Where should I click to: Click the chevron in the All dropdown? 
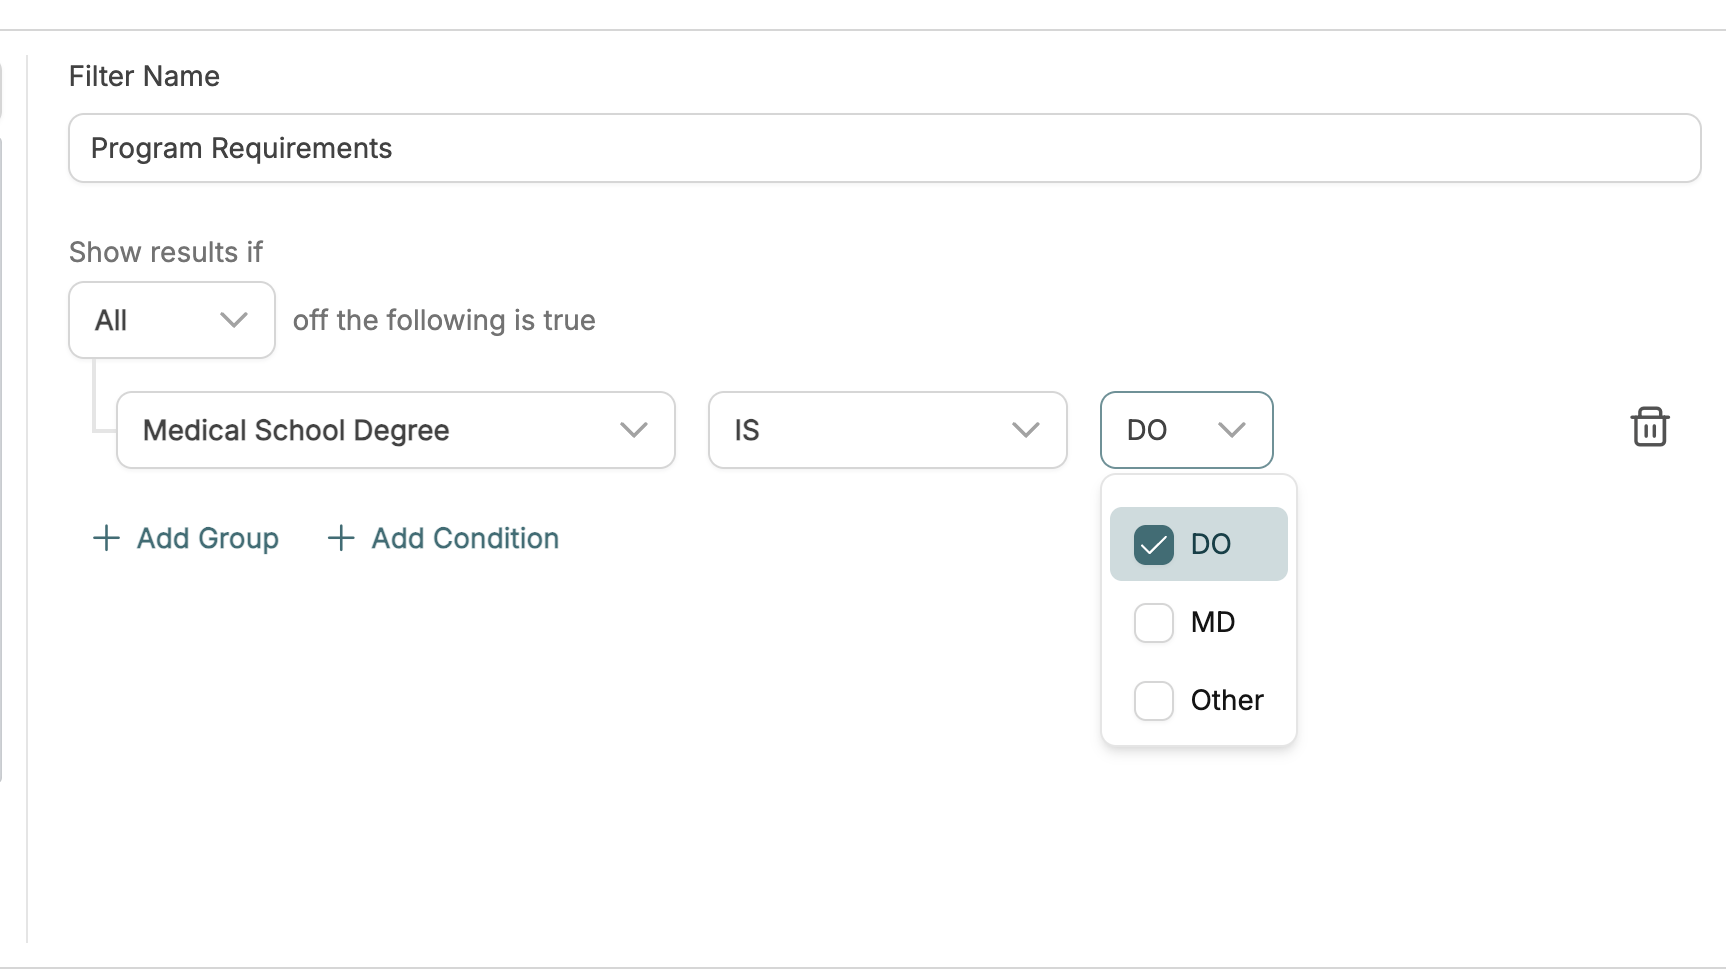(x=234, y=320)
